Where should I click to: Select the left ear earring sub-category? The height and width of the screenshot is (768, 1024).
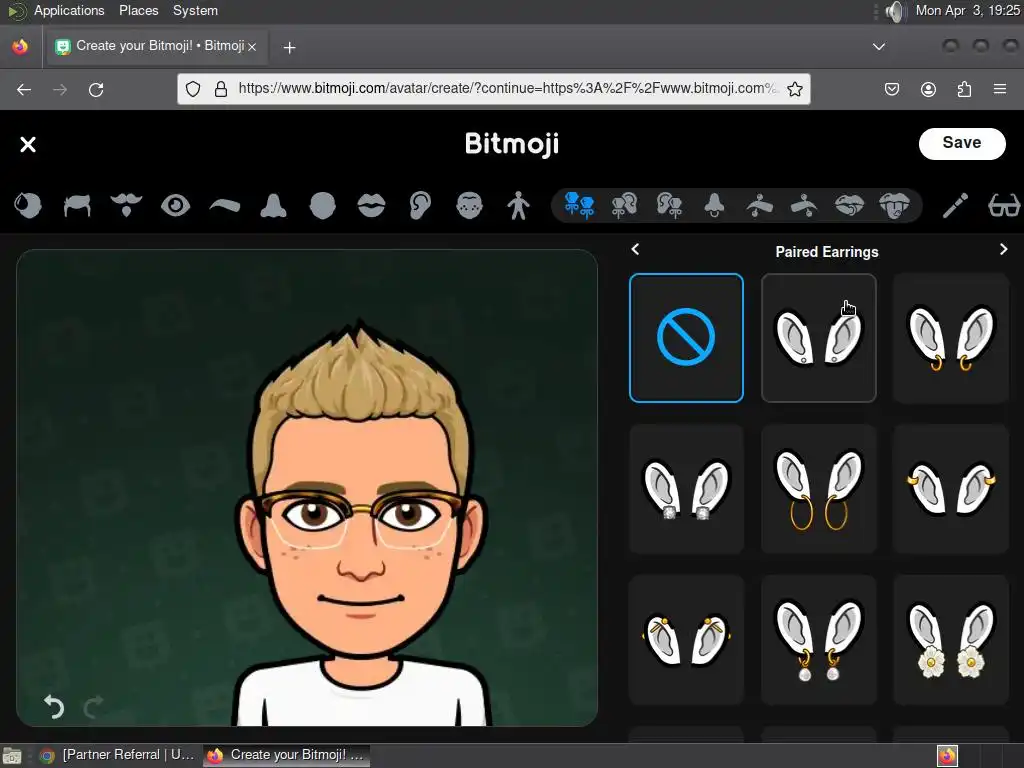[624, 205]
